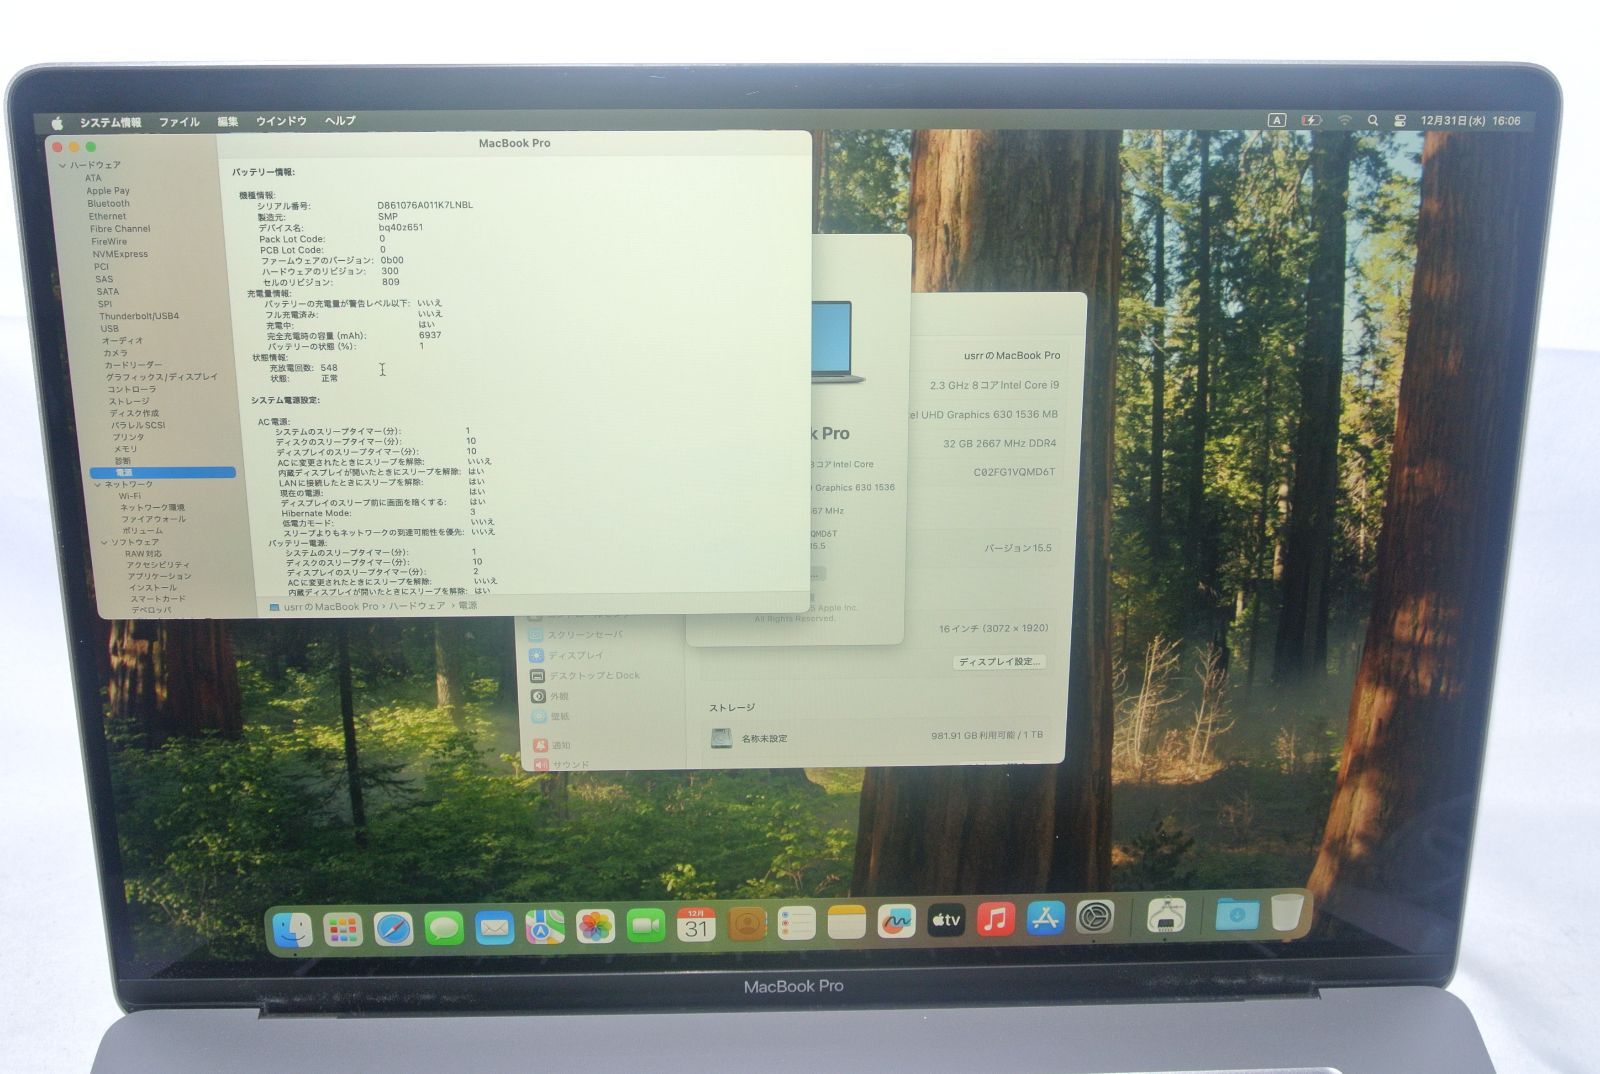Open the ファイル menu
Viewport: 1600px width, 1074px height.
(x=179, y=122)
